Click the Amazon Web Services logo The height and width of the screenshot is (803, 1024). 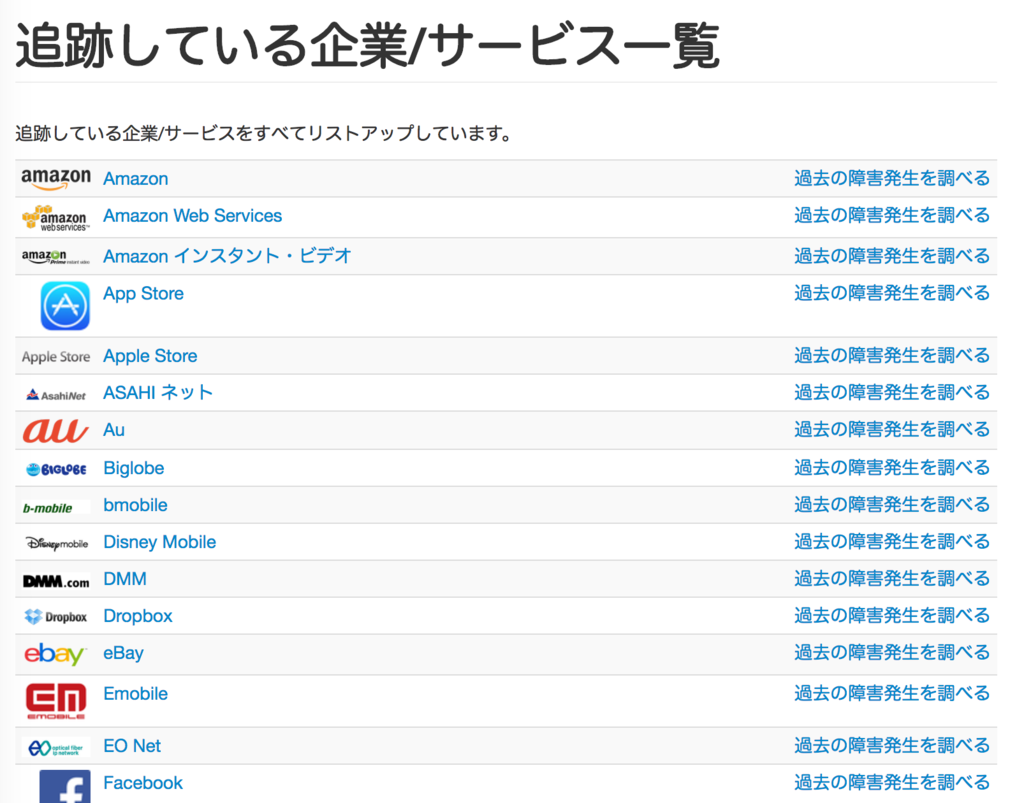[56, 218]
